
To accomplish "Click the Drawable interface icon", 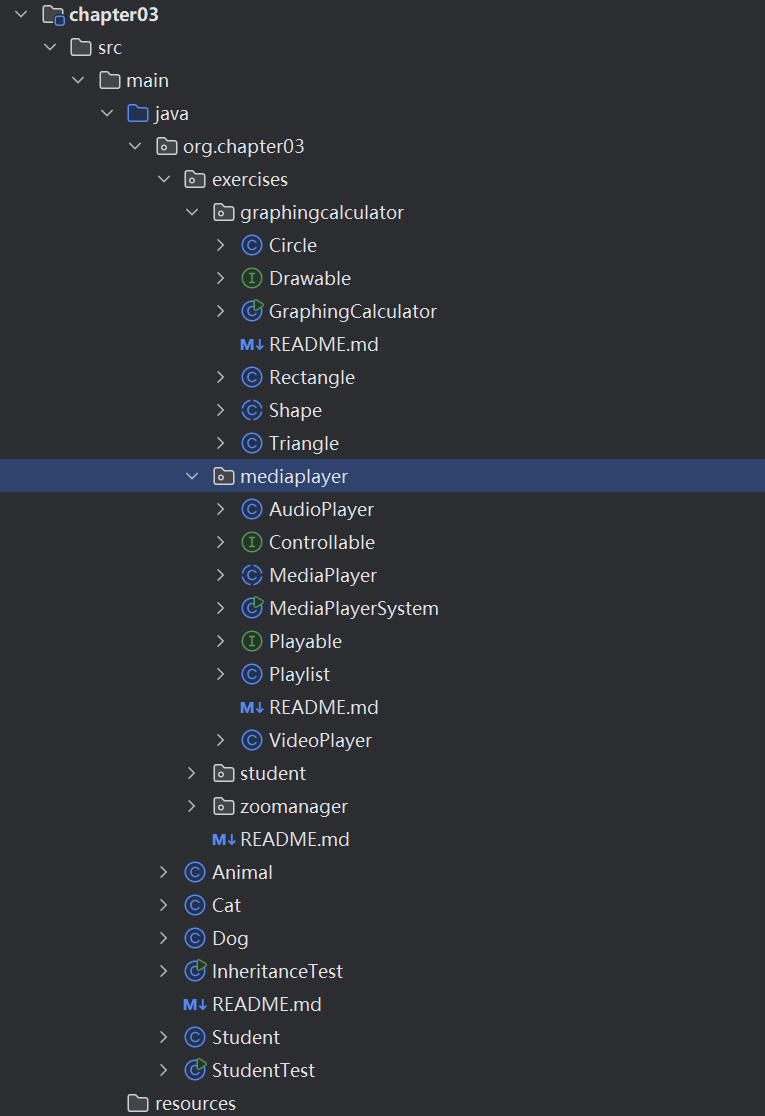I will point(252,278).
